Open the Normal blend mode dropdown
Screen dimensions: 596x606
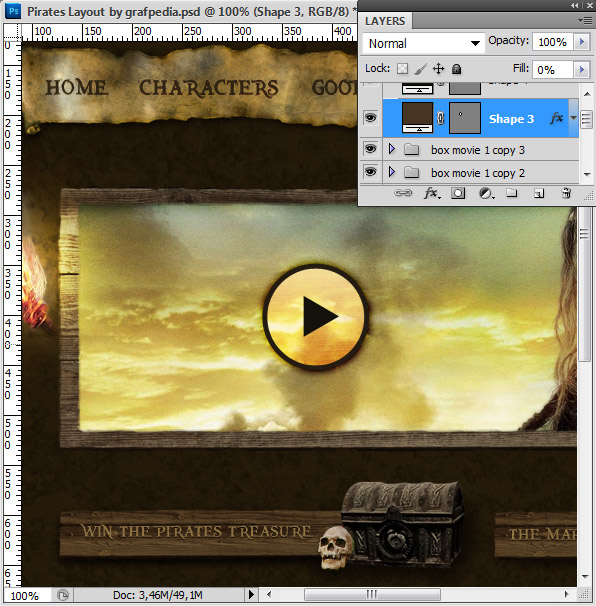pyautogui.click(x=423, y=43)
